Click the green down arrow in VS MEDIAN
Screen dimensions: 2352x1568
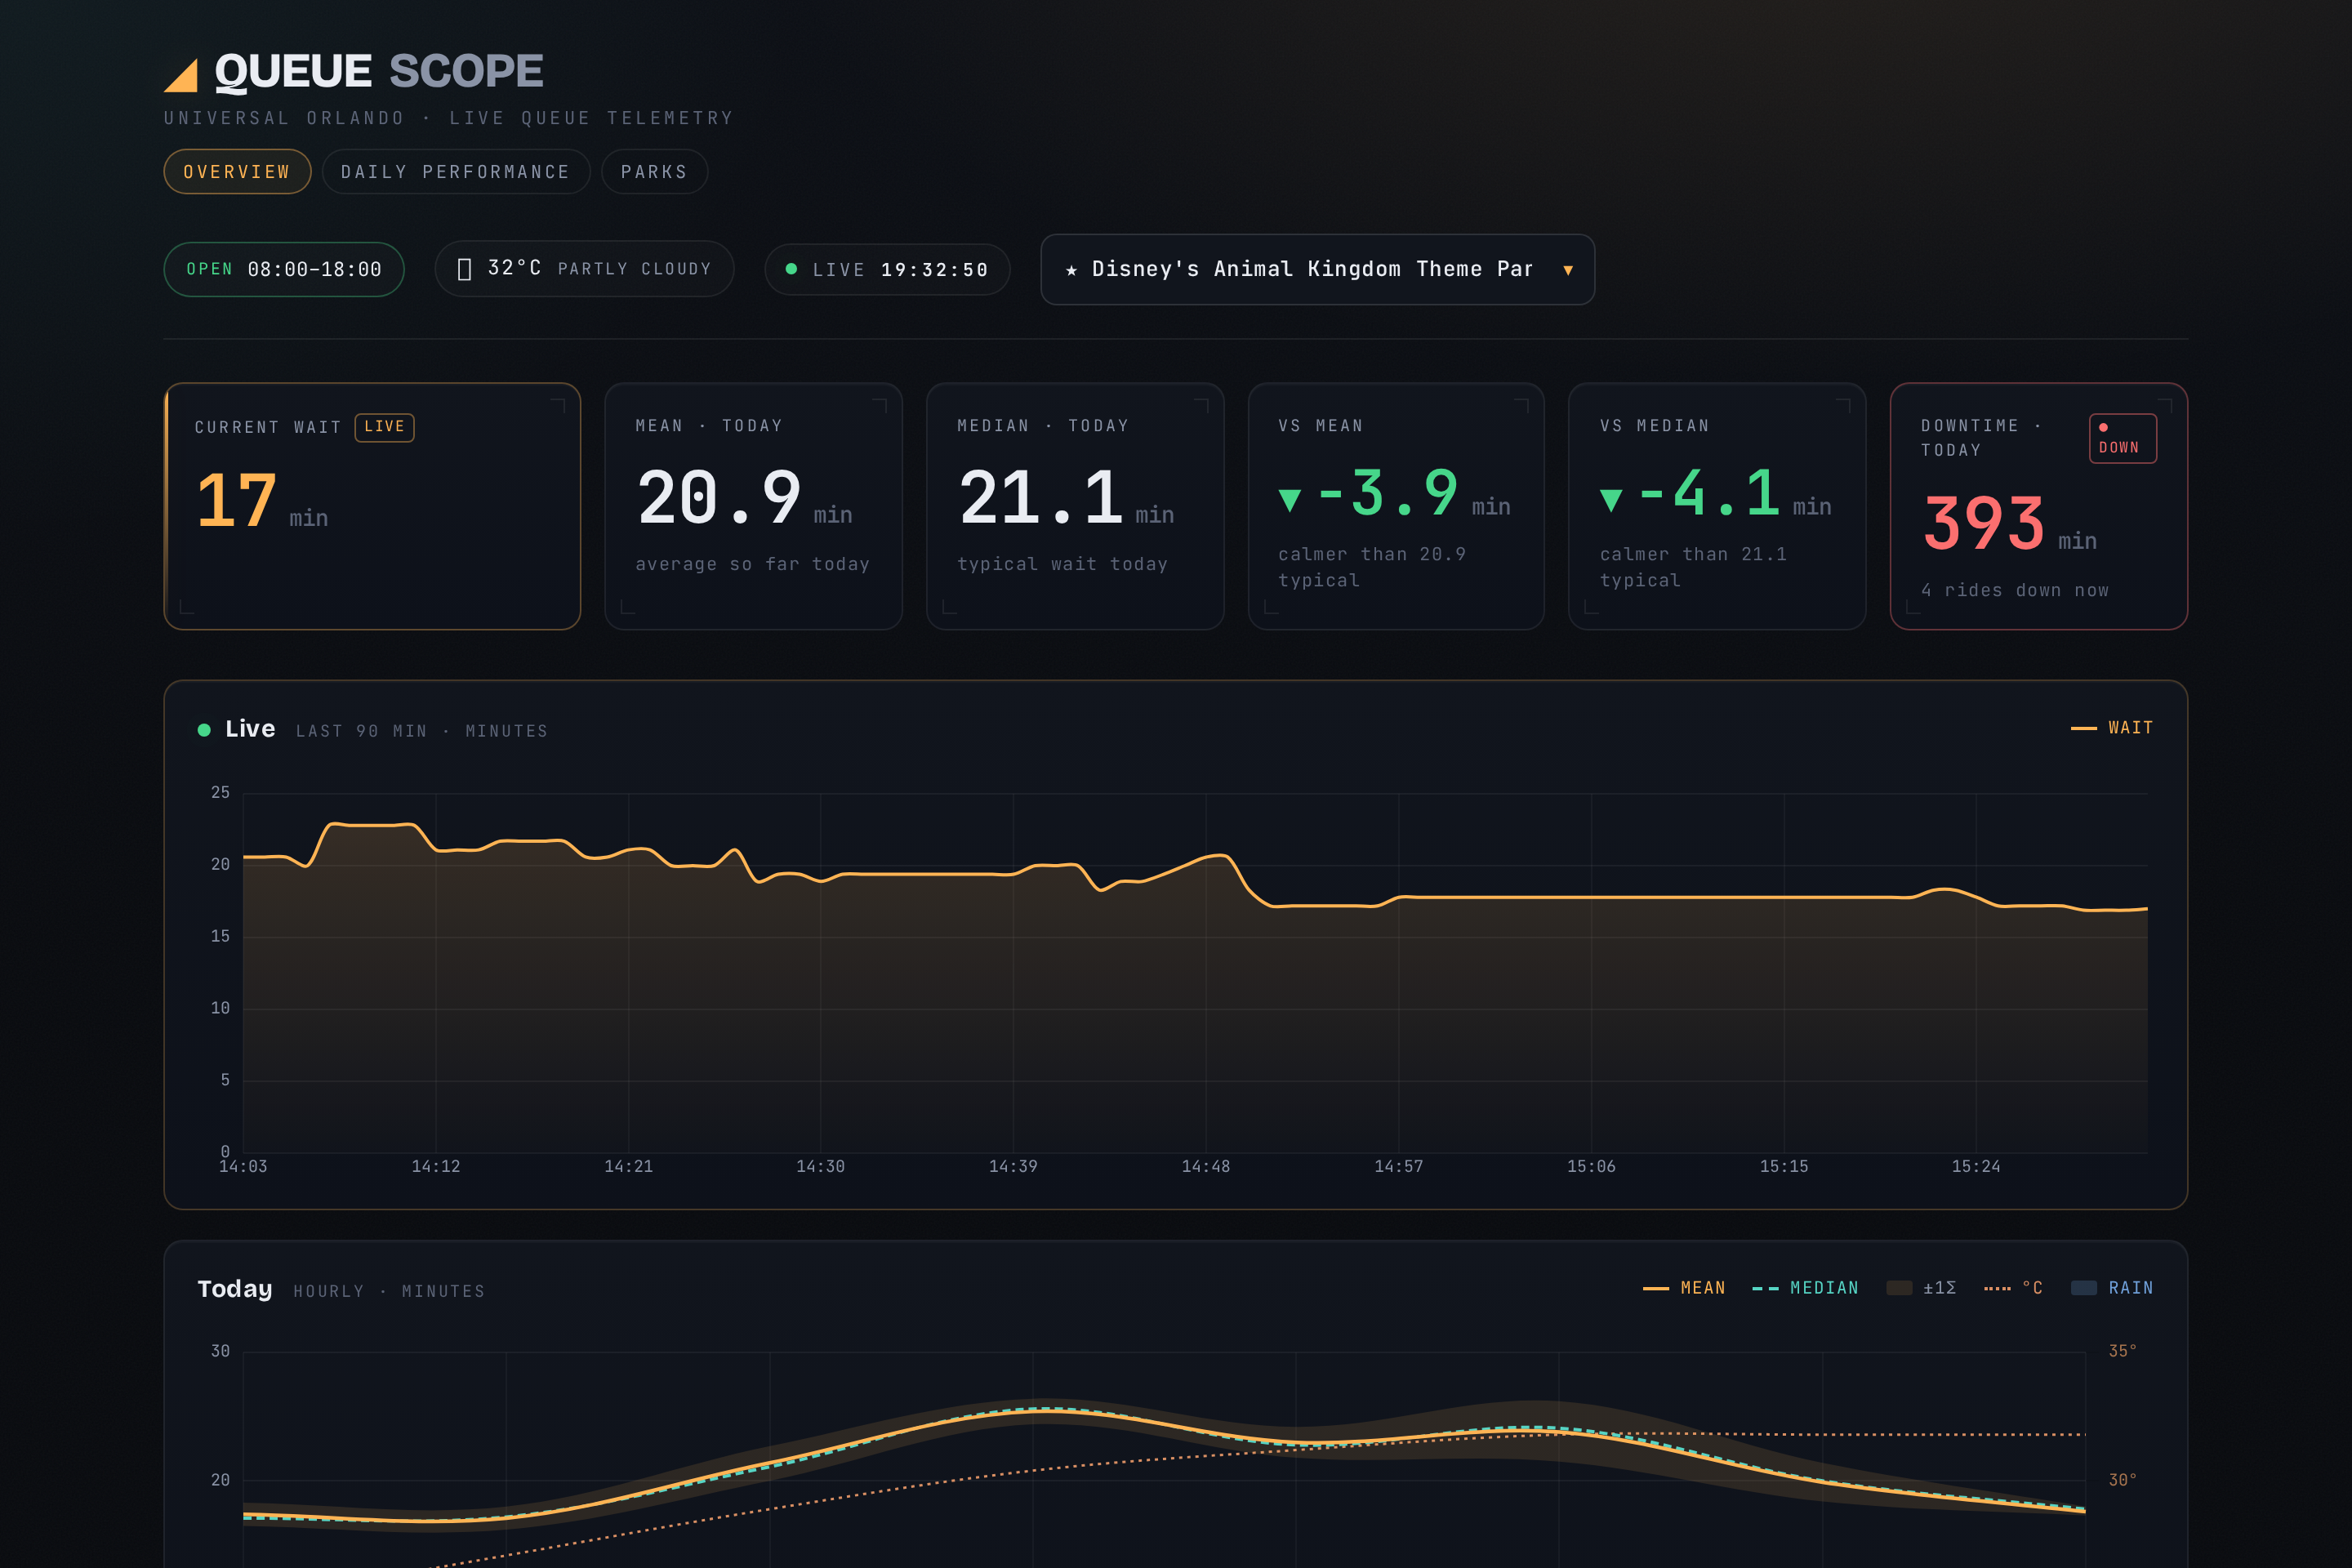[x=1611, y=499]
